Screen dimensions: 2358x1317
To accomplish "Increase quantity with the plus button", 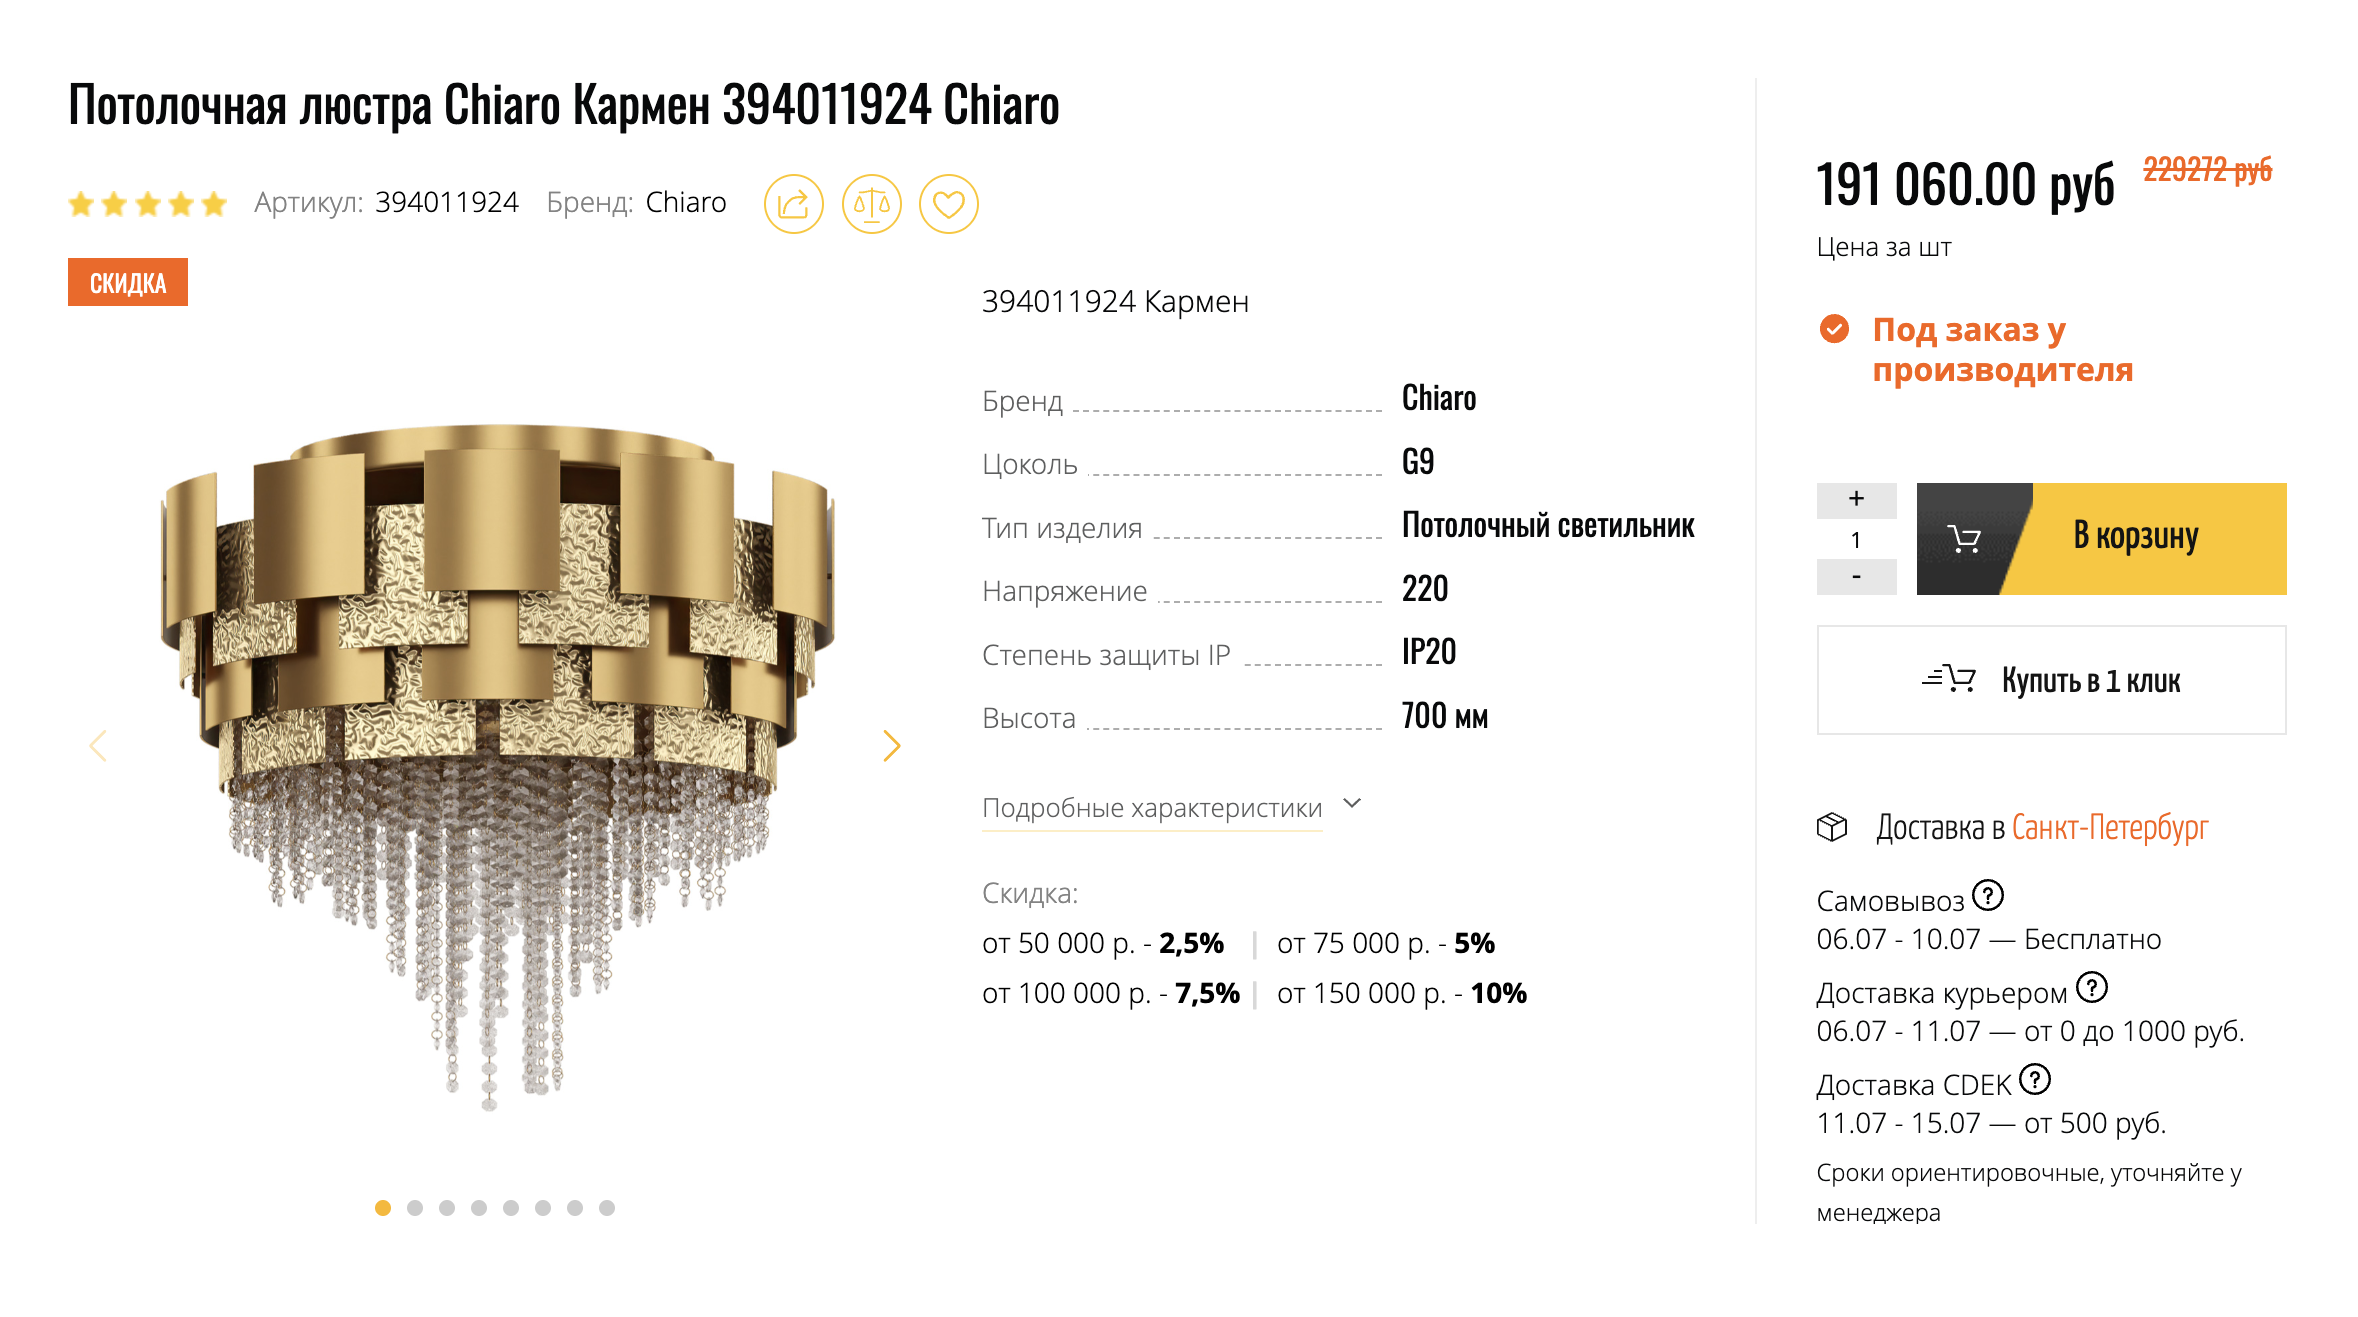I will pos(1856,499).
